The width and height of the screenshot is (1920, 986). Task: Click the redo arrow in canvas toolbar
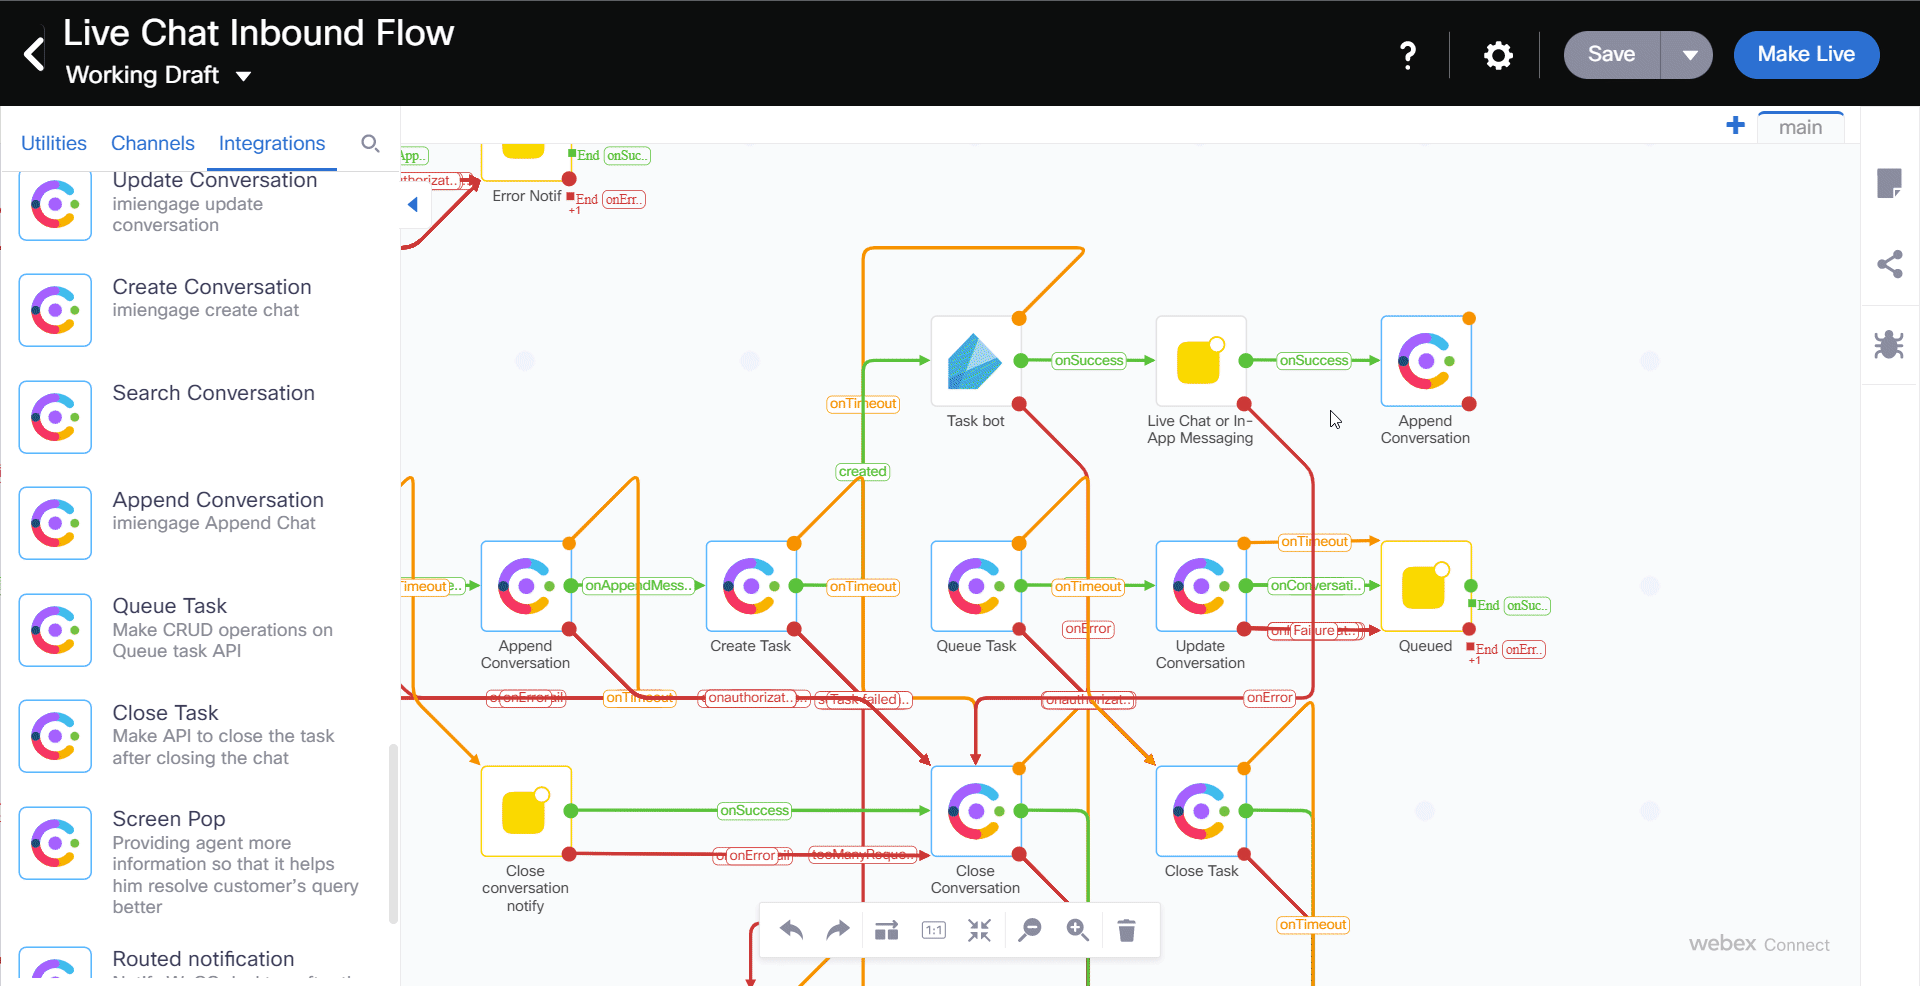pyautogui.click(x=838, y=931)
